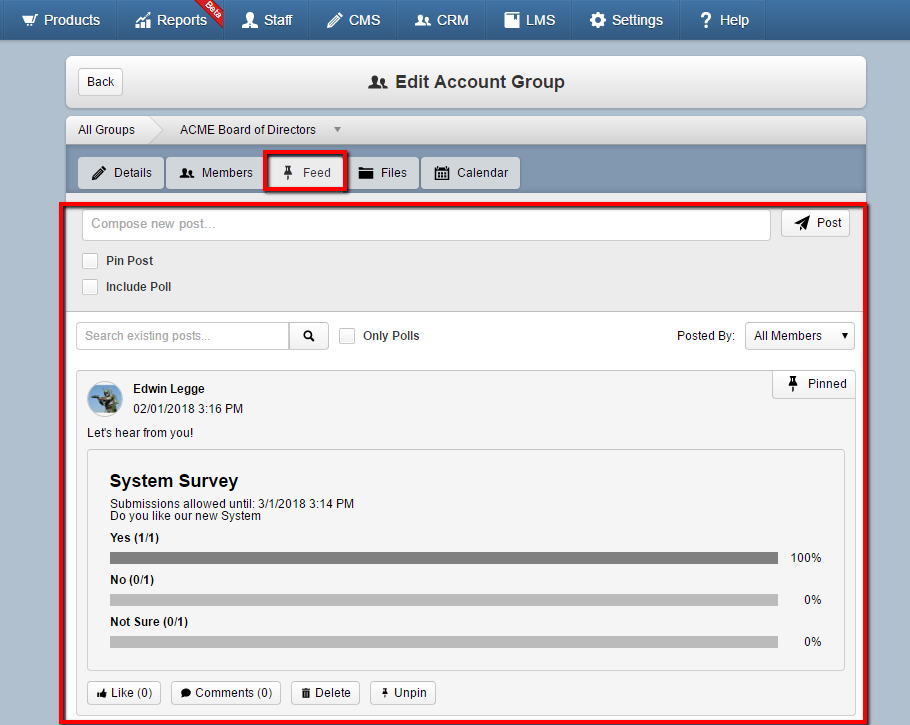
Task: Click the Not Sure poll result bar
Action: point(444,642)
